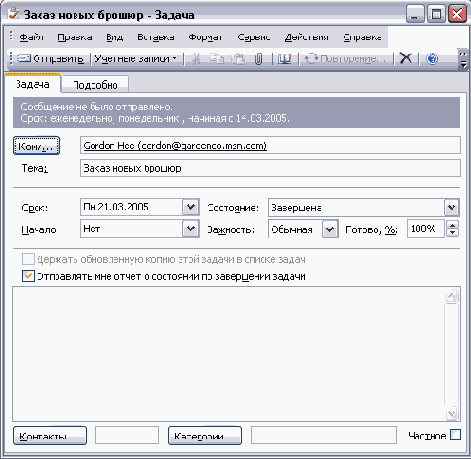Toggle the keep updated copy checkbox

(28, 259)
